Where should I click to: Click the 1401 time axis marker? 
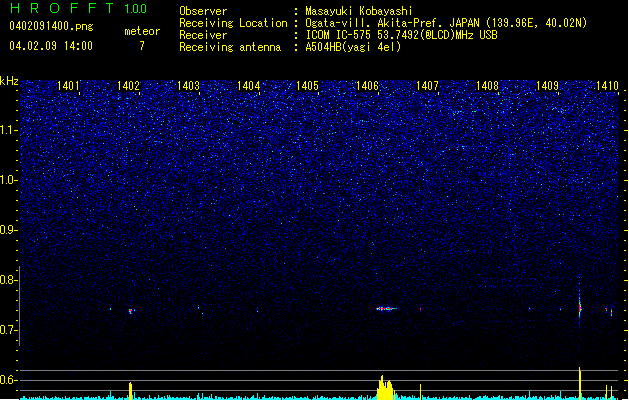[x=68, y=86]
